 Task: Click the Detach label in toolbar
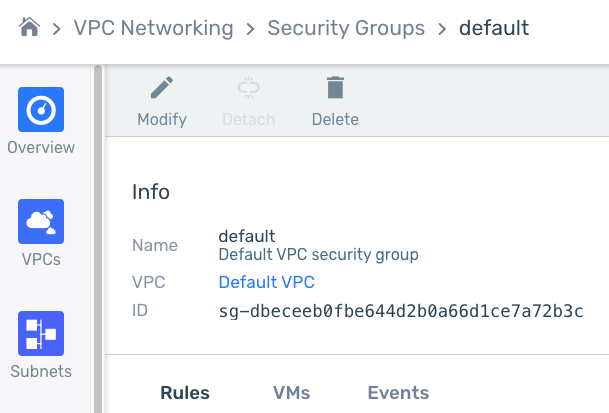pyautogui.click(x=249, y=119)
